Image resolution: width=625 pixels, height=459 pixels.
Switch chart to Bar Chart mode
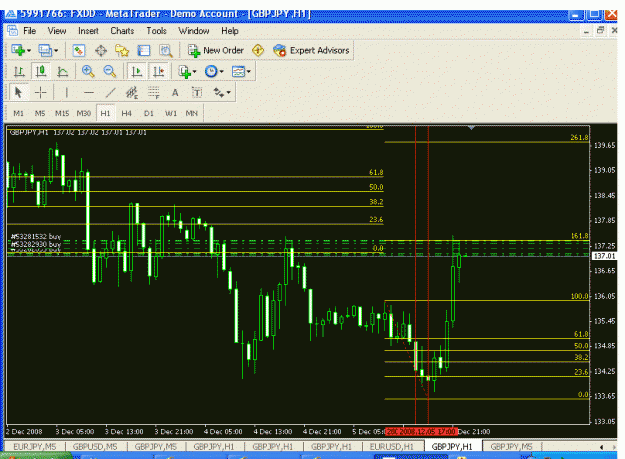click(19, 72)
